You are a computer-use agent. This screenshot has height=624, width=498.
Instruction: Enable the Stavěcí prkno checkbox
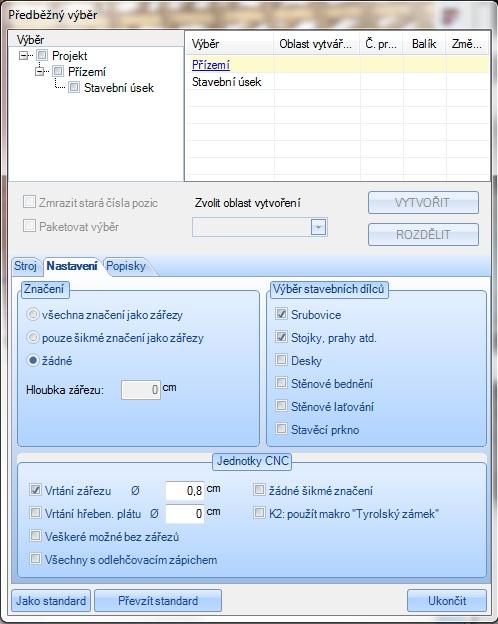click(281, 429)
